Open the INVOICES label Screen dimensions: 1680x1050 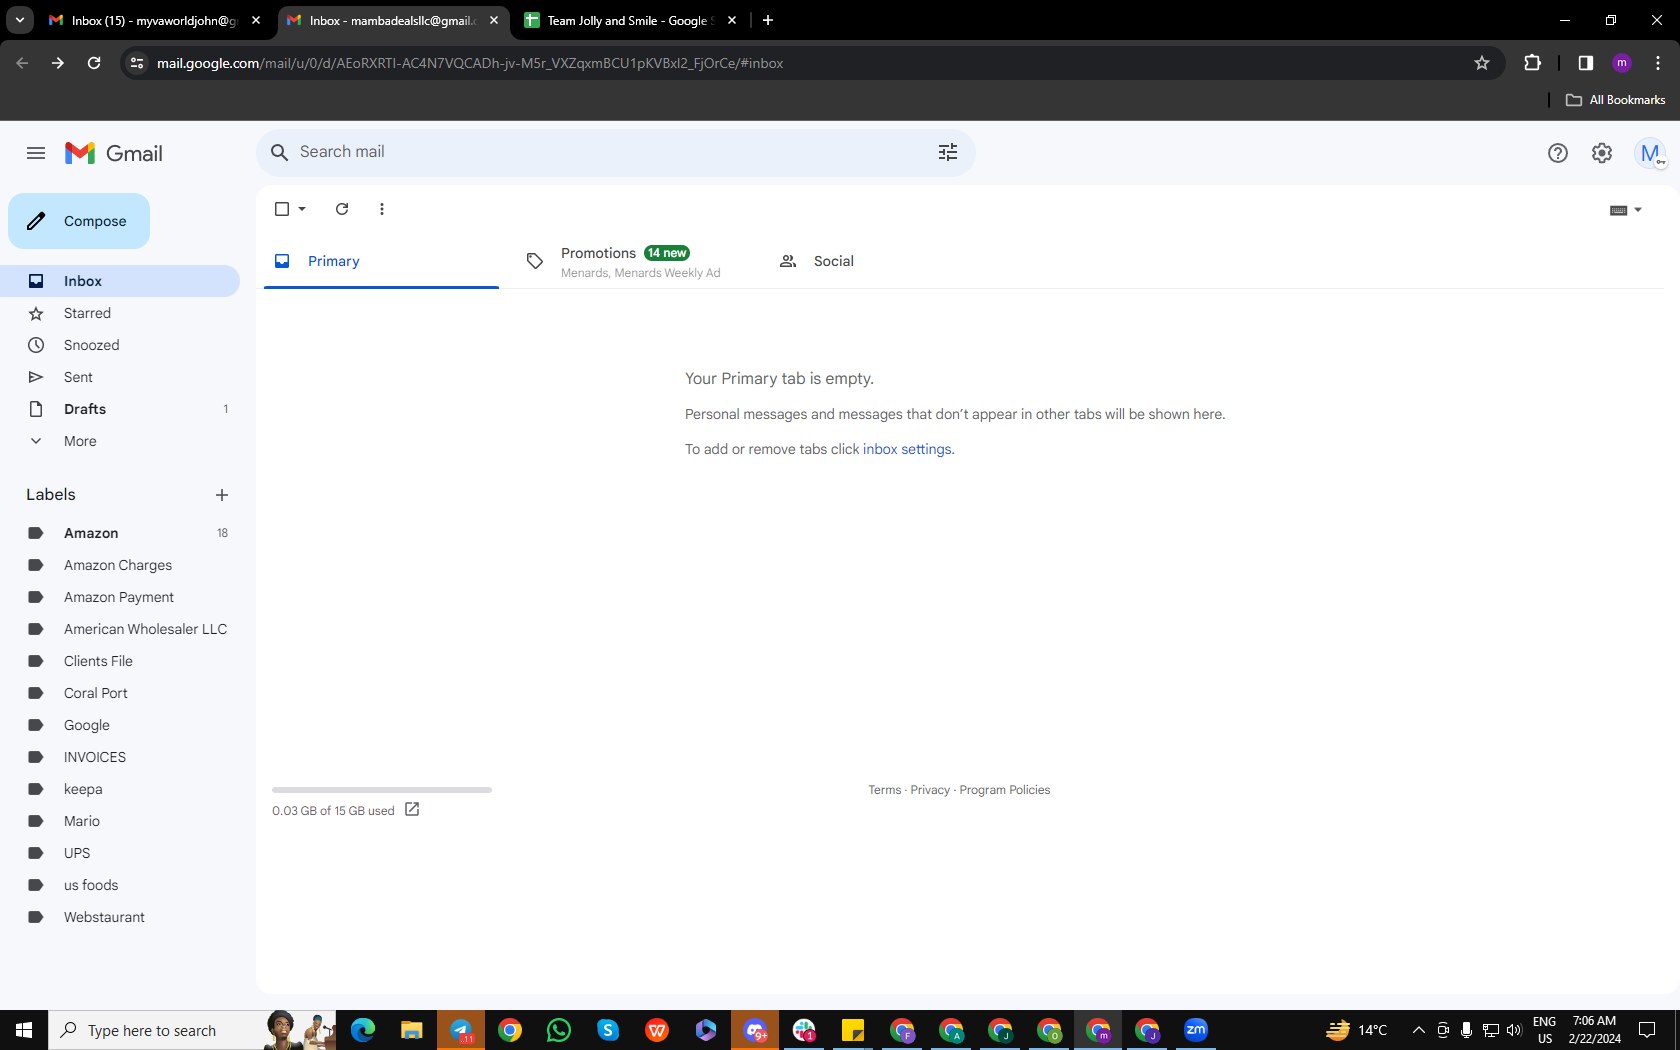[120, 757]
